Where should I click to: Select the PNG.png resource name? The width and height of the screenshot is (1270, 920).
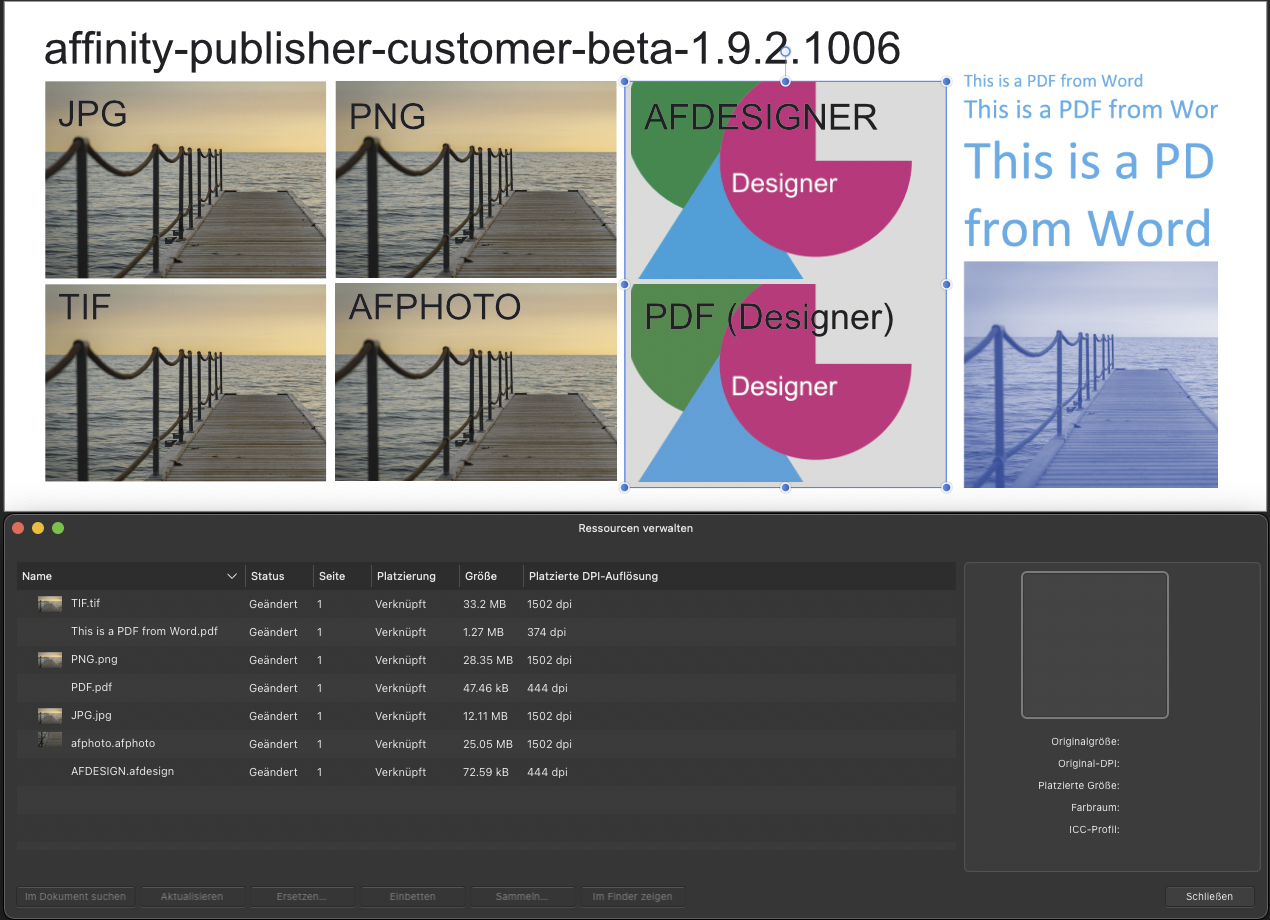(x=94, y=660)
